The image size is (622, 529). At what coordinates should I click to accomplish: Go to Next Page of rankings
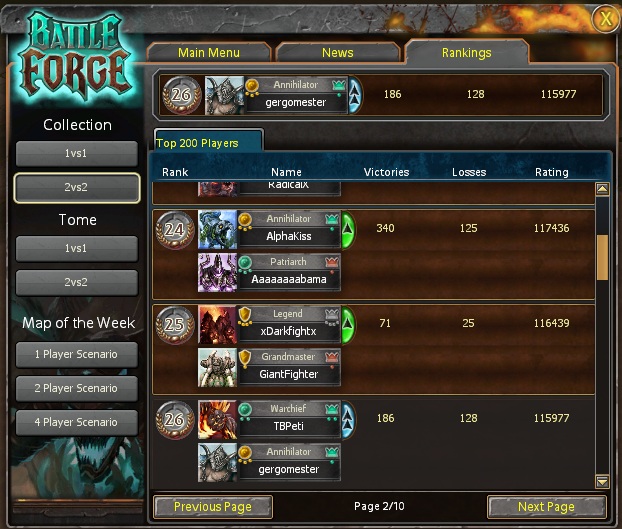pos(546,506)
